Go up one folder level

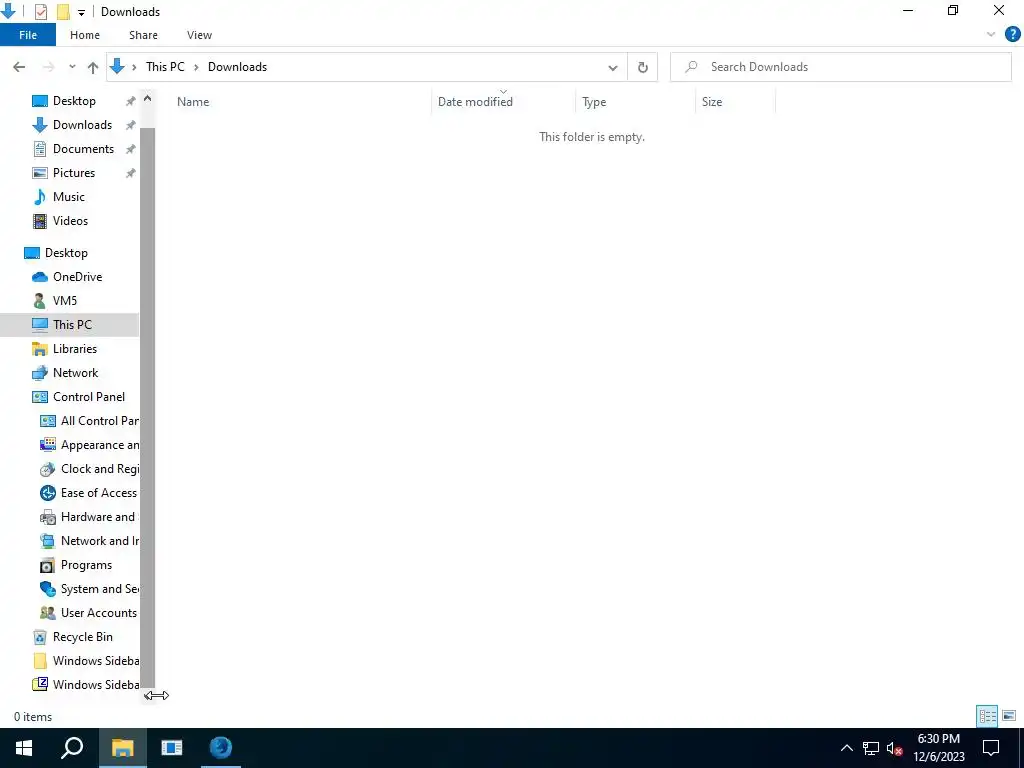coord(93,67)
